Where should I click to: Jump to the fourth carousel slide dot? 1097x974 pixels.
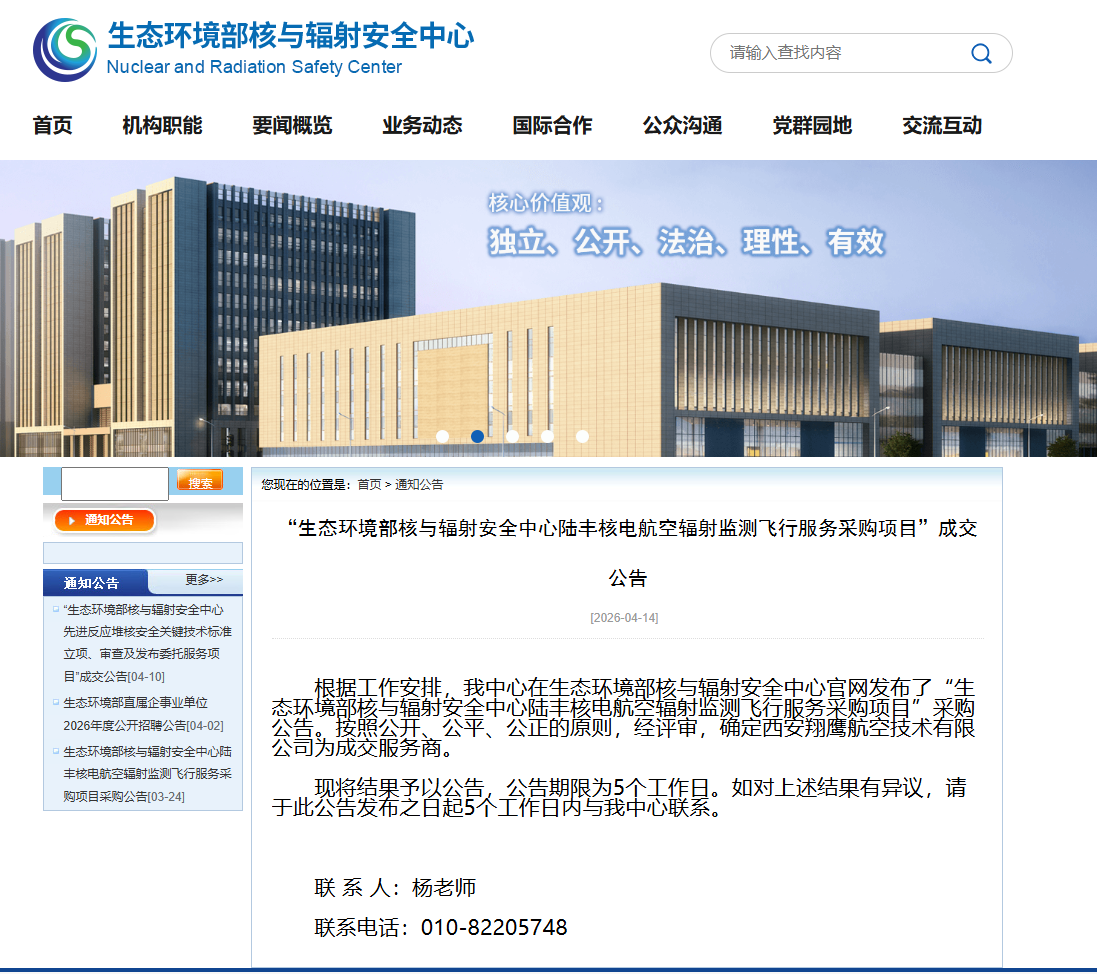coord(547,436)
